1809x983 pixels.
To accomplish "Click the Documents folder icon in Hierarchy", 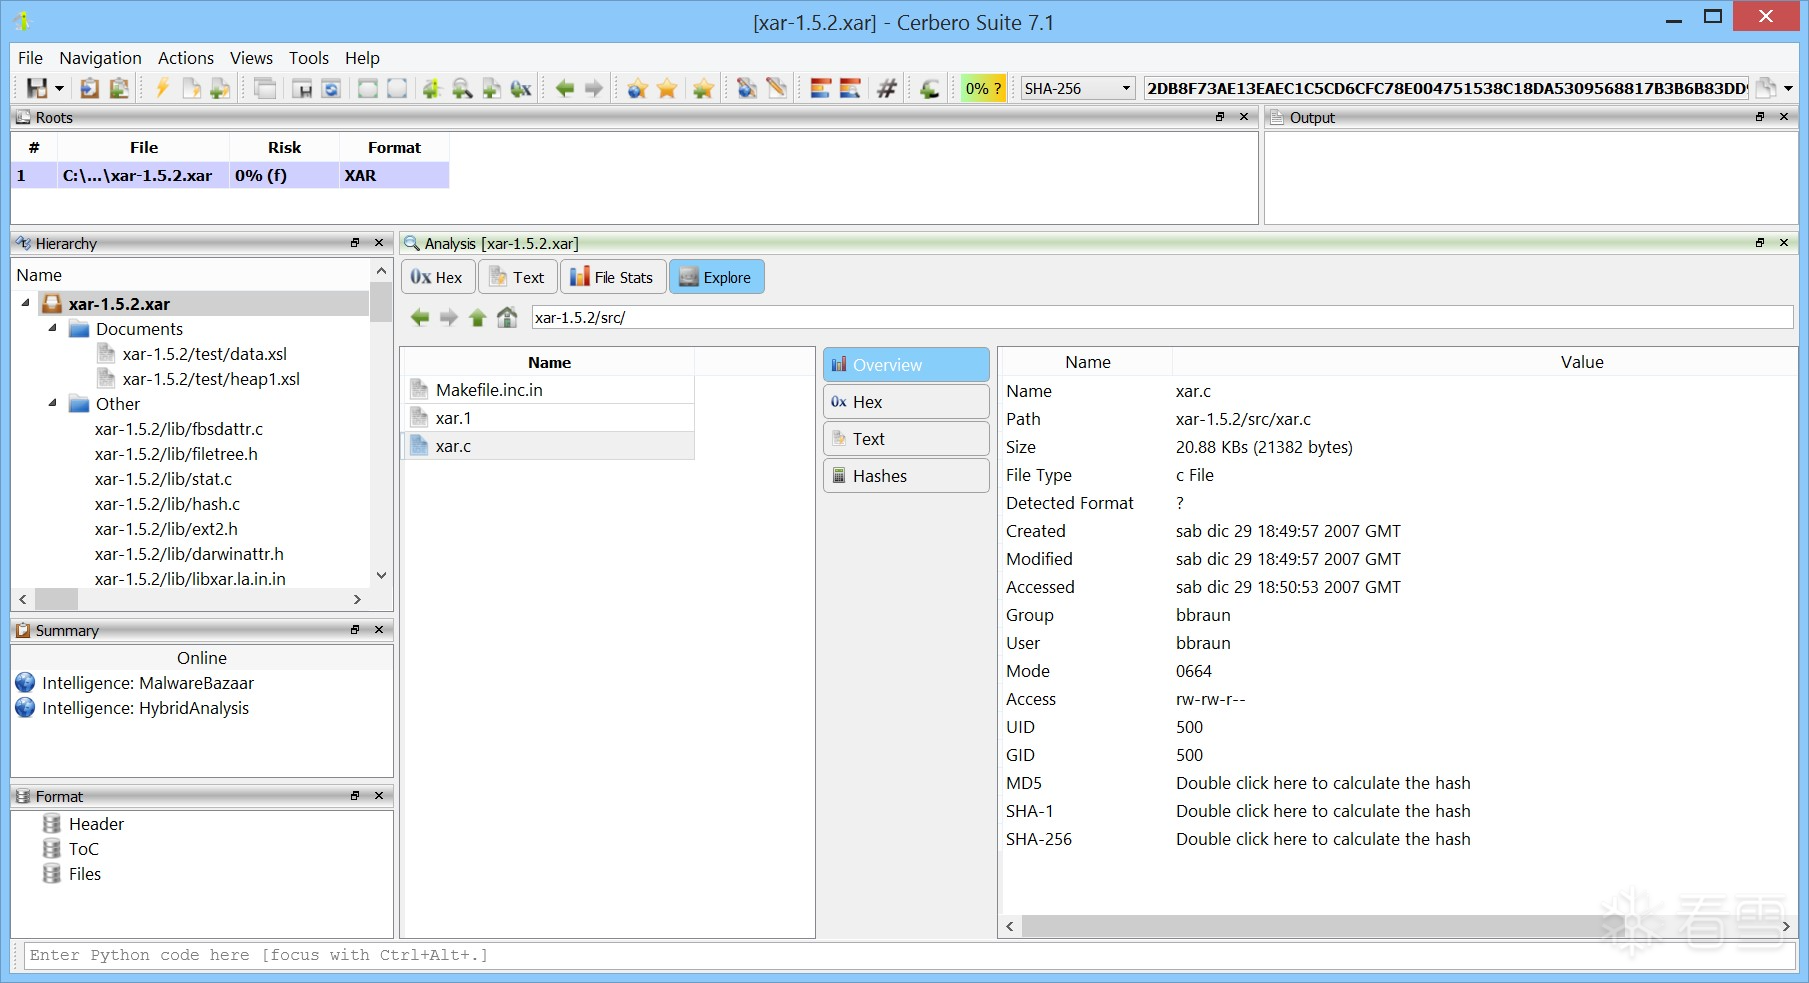I will click(x=79, y=329).
